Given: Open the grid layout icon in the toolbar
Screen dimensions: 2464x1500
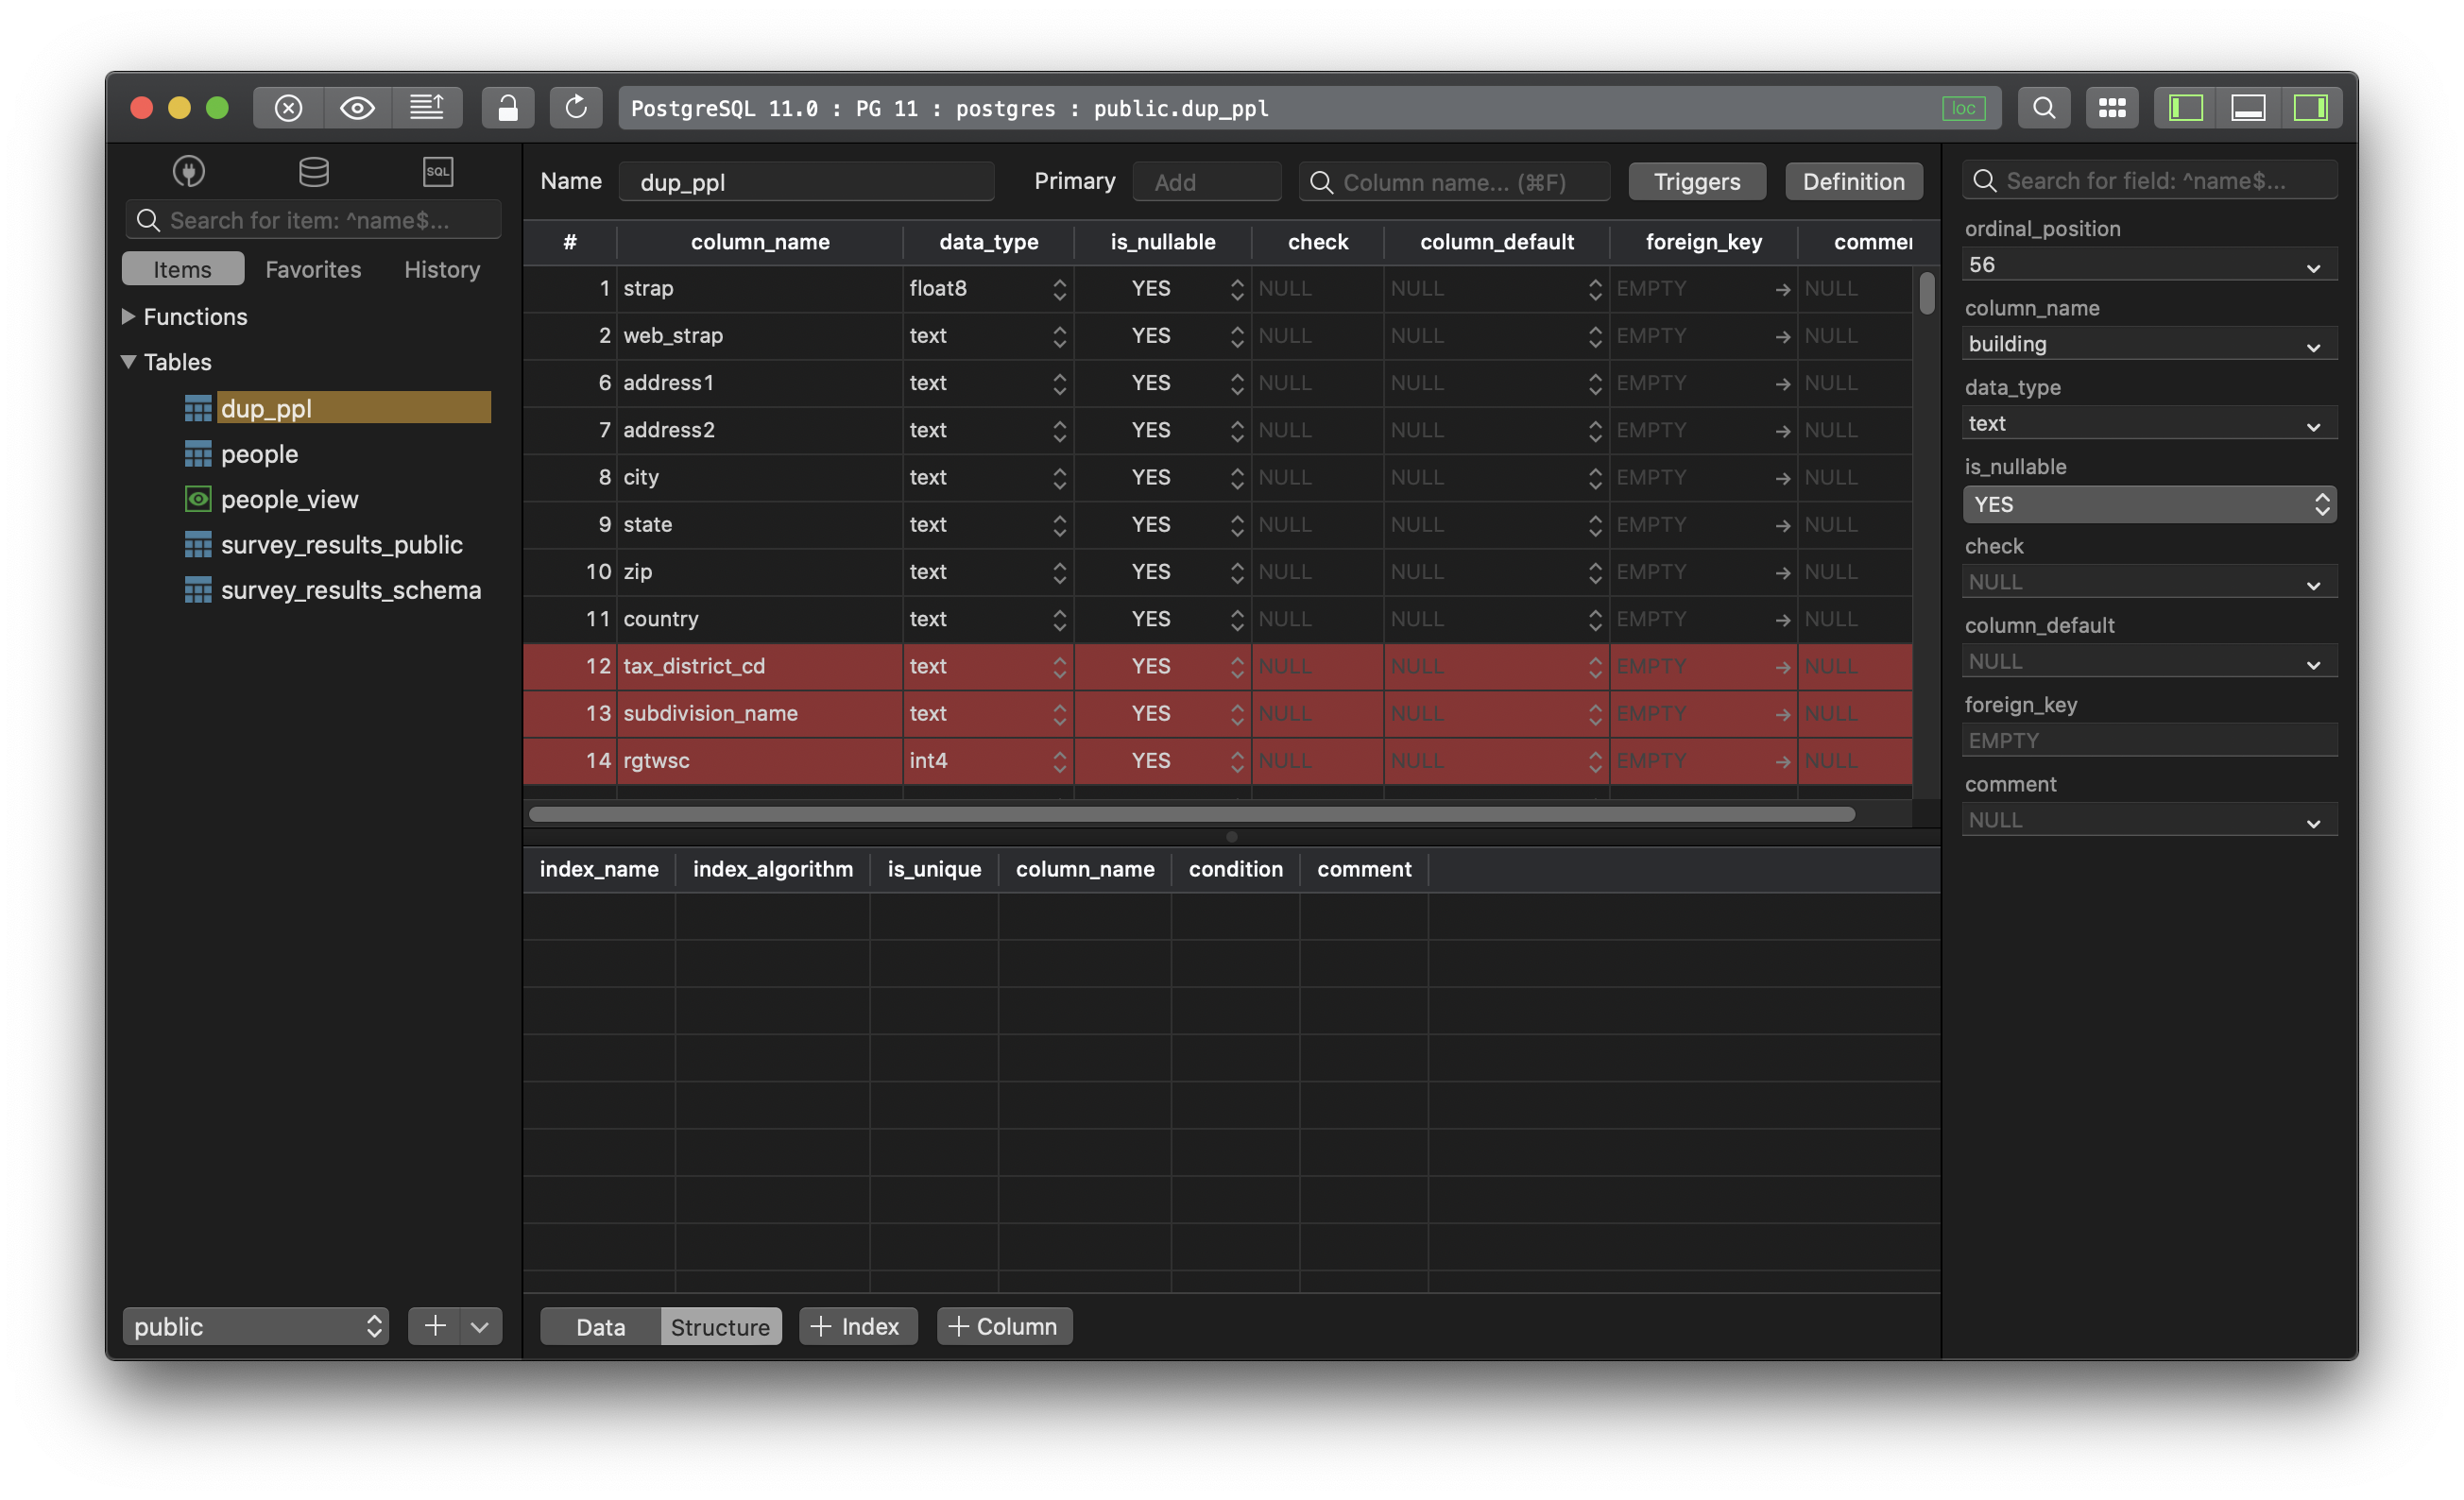Looking at the screenshot, I should [2112, 107].
